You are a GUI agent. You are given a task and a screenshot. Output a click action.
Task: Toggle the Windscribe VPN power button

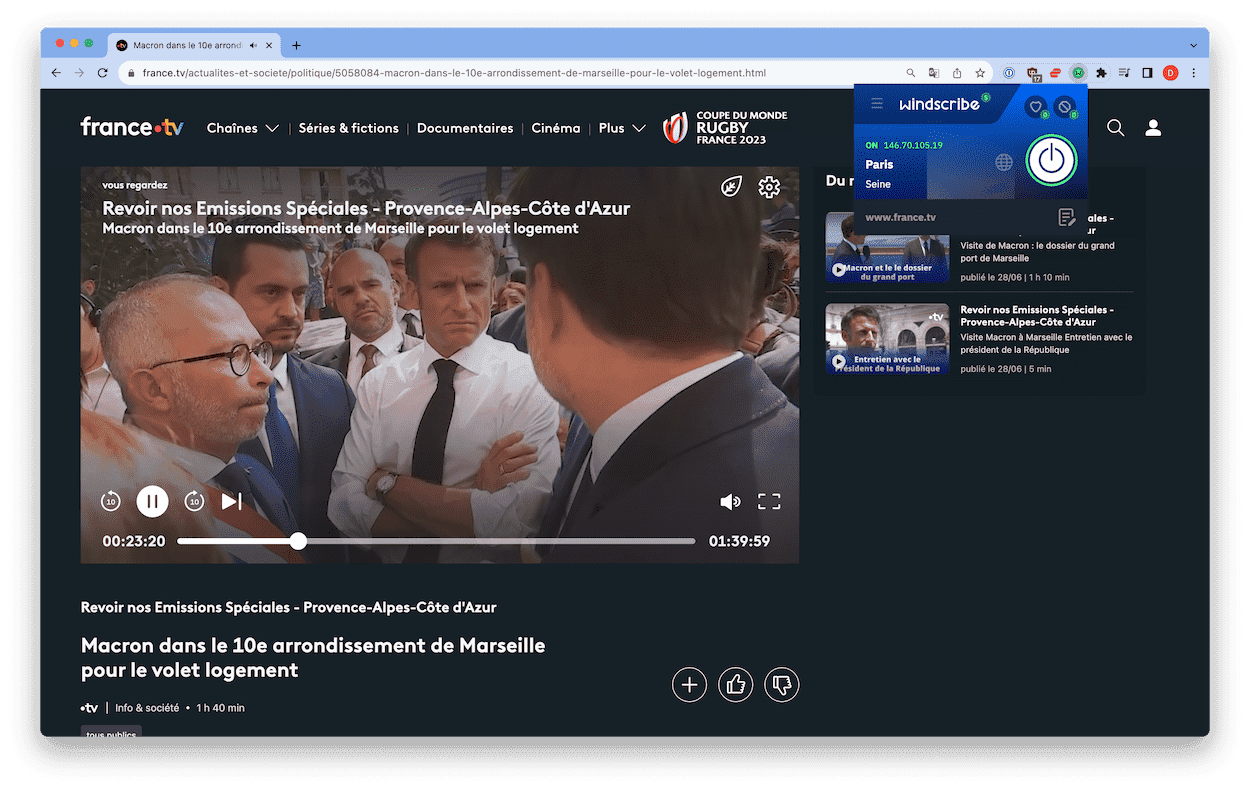[x=1050, y=160]
